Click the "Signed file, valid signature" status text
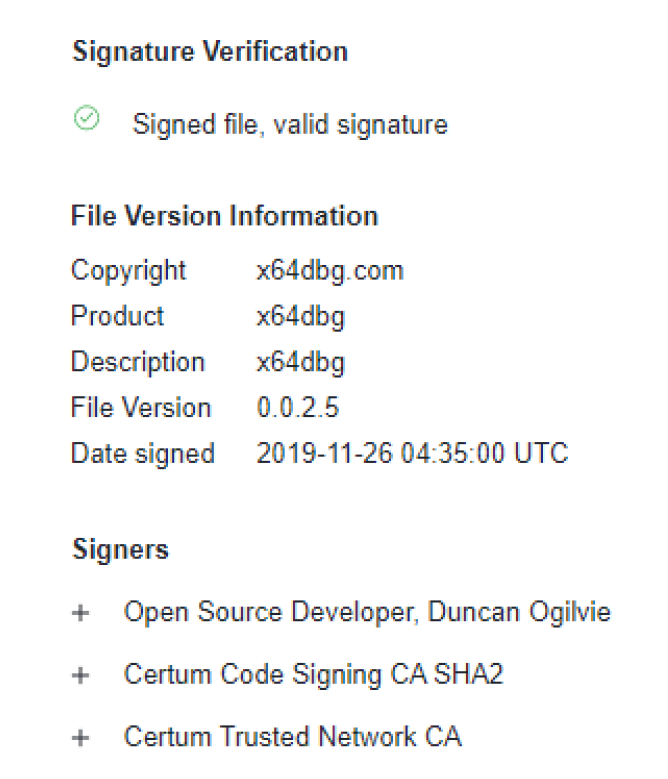This screenshot has width=668, height=779. (x=290, y=124)
